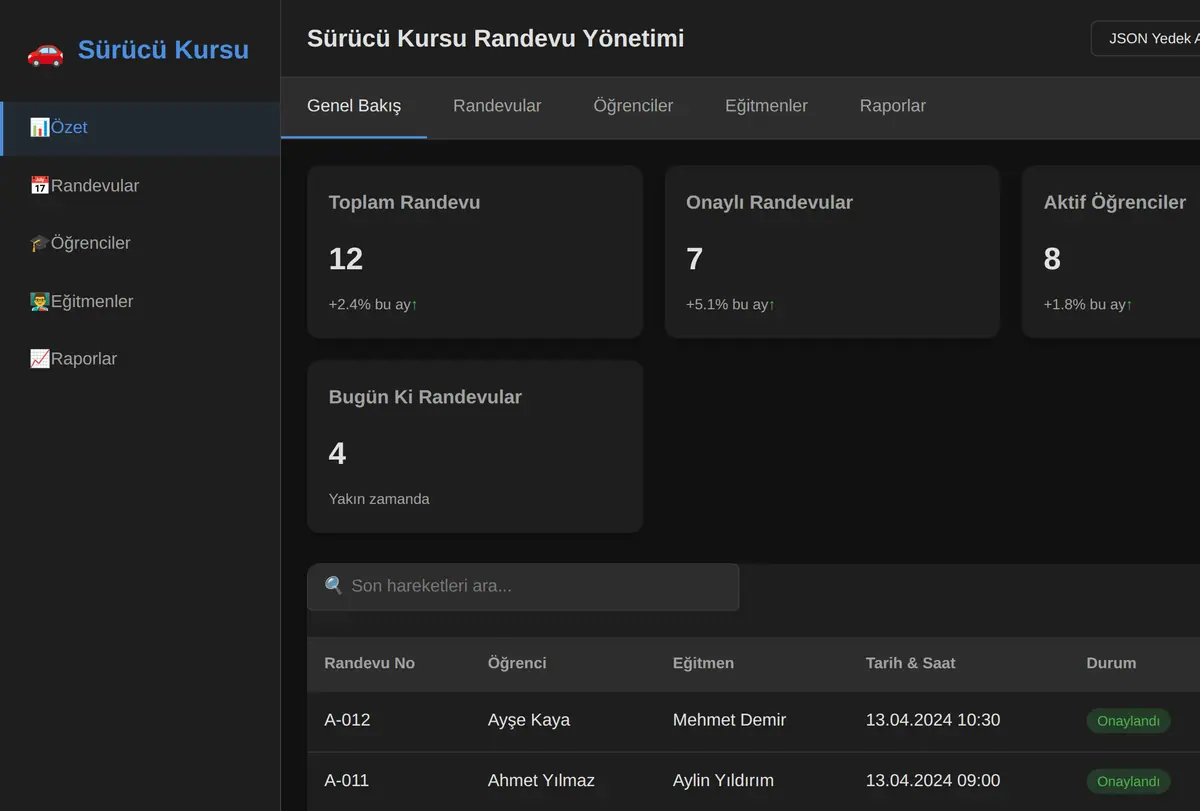Screen dimensions: 1200x811
Task: Click the Sürücü Kursu Randevu Yönetimi heading
Action: click(496, 39)
